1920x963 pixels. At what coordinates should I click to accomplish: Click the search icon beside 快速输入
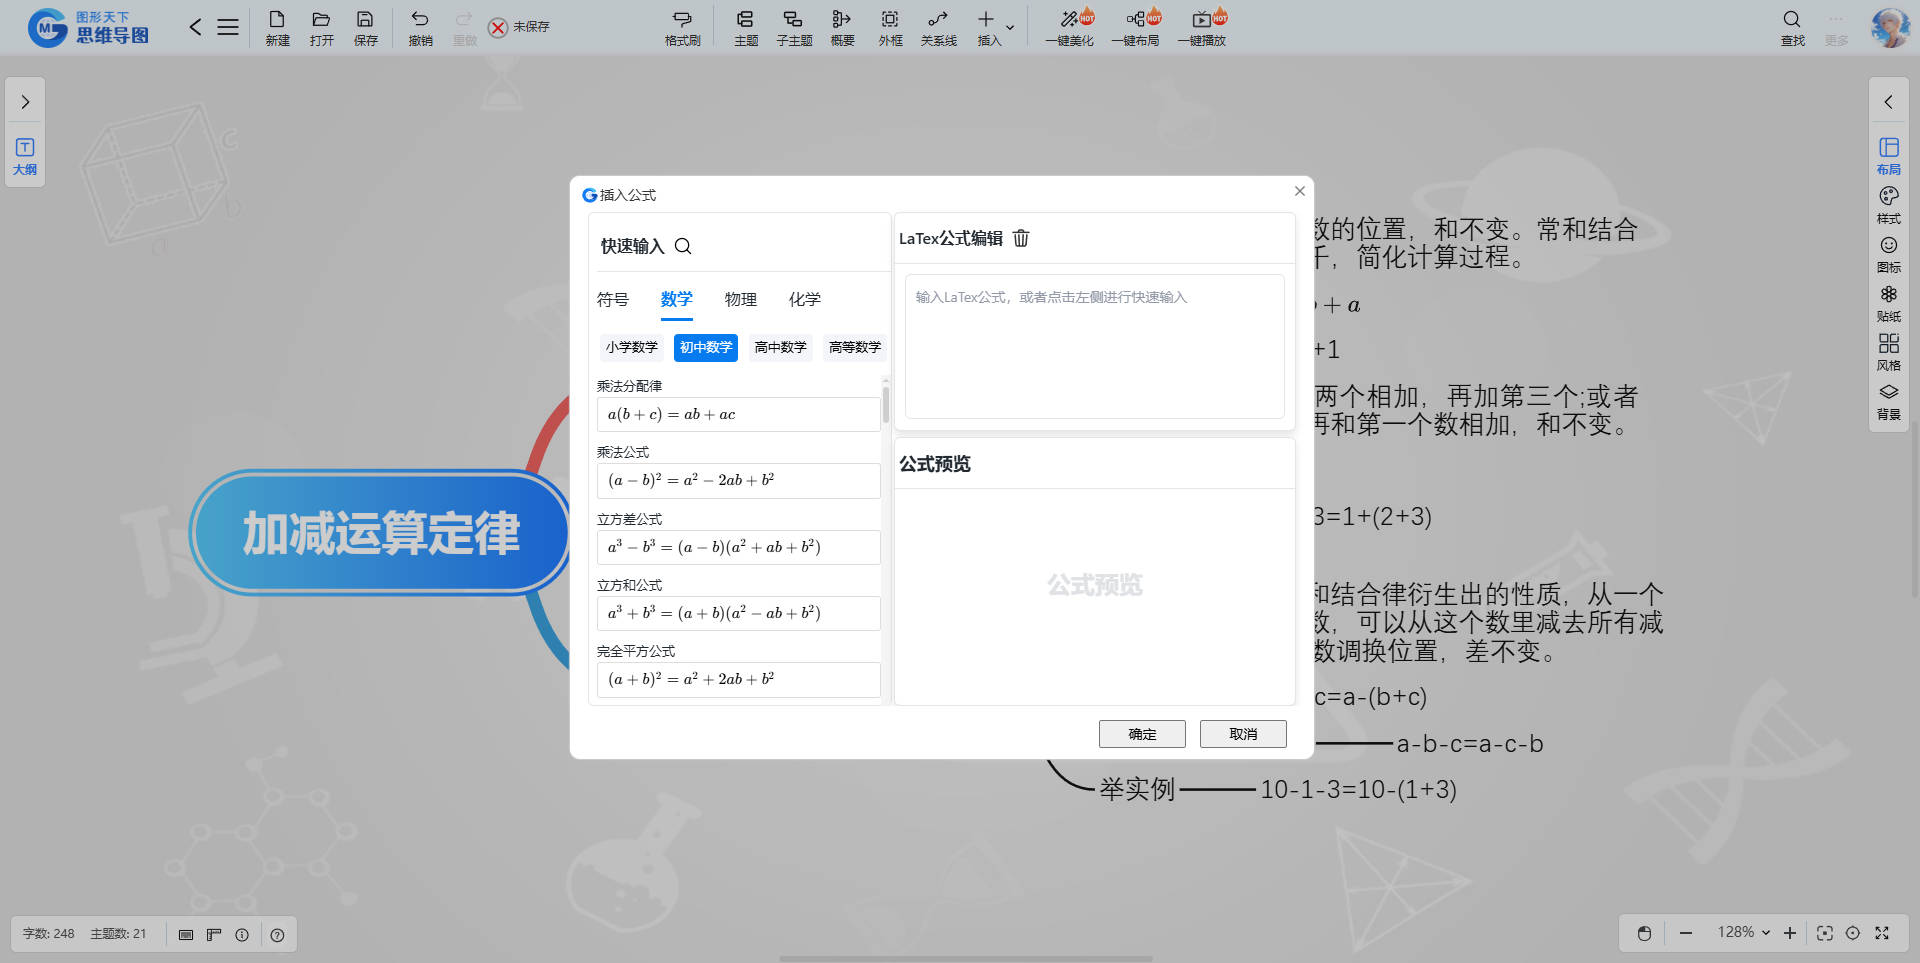coord(683,246)
